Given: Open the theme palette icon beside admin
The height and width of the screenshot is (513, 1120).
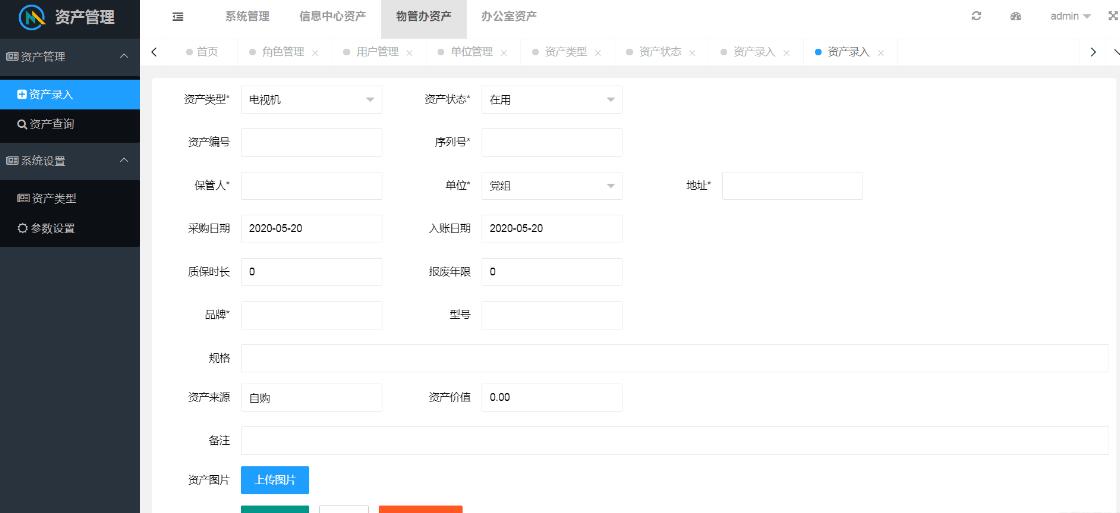Looking at the screenshot, I should [x=1016, y=17].
